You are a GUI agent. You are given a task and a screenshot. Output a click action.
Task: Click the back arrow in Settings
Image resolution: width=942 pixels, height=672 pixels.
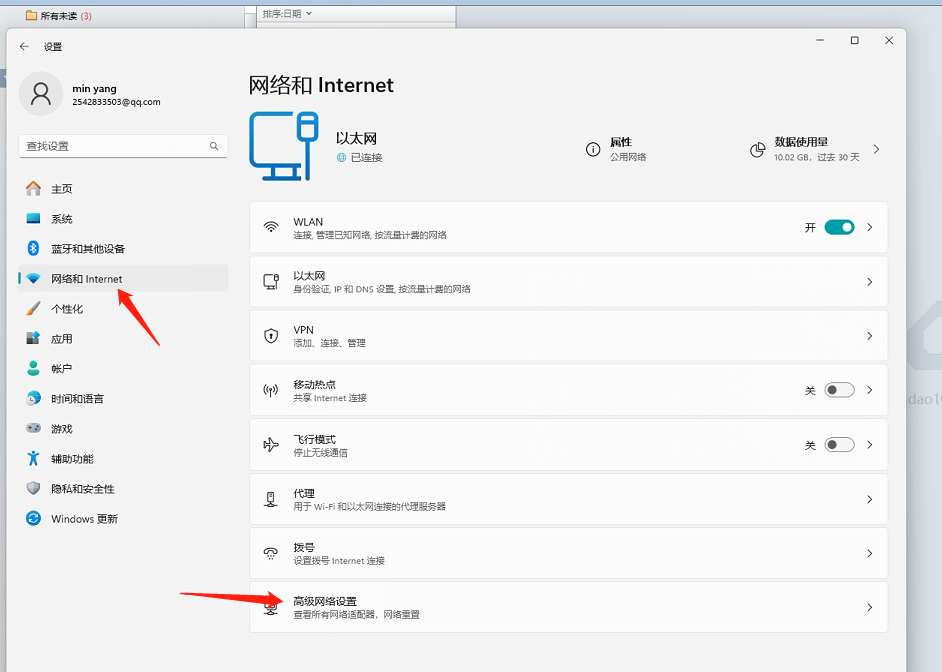(x=24, y=47)
